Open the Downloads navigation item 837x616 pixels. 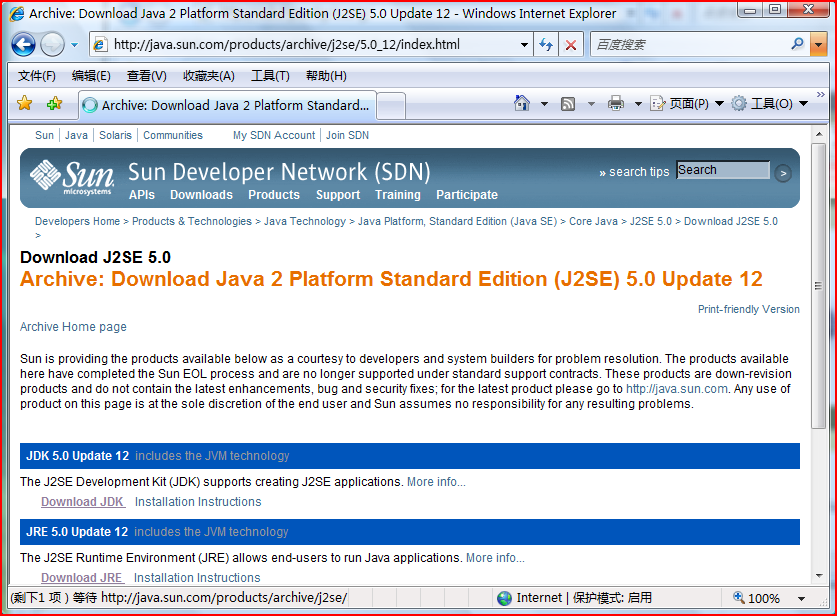(201, 195)
